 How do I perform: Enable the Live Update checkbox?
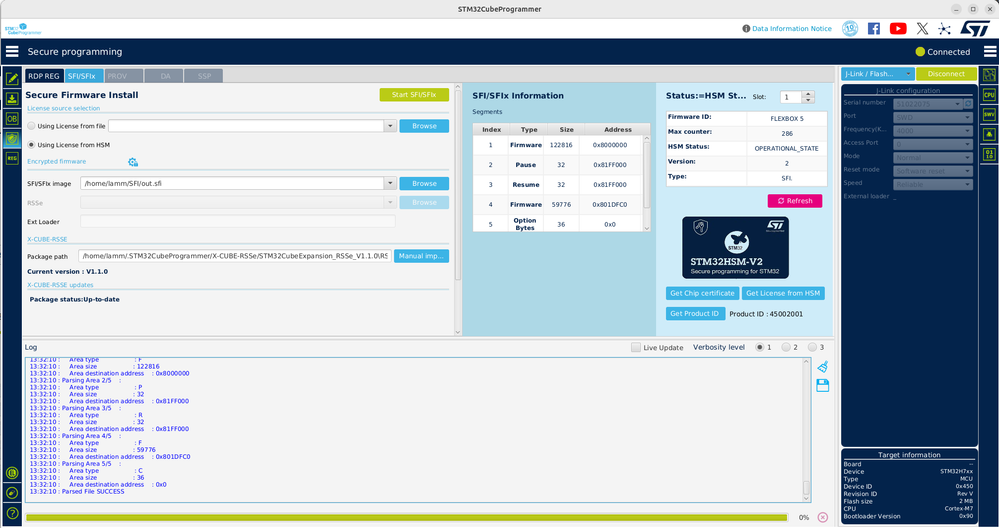[x=636, y=347]
